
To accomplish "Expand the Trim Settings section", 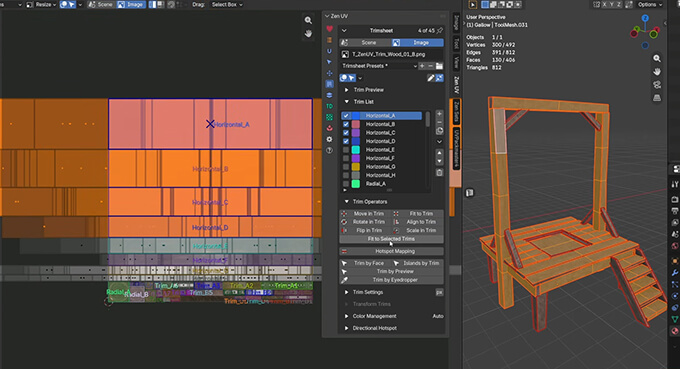I will [347, 292].
